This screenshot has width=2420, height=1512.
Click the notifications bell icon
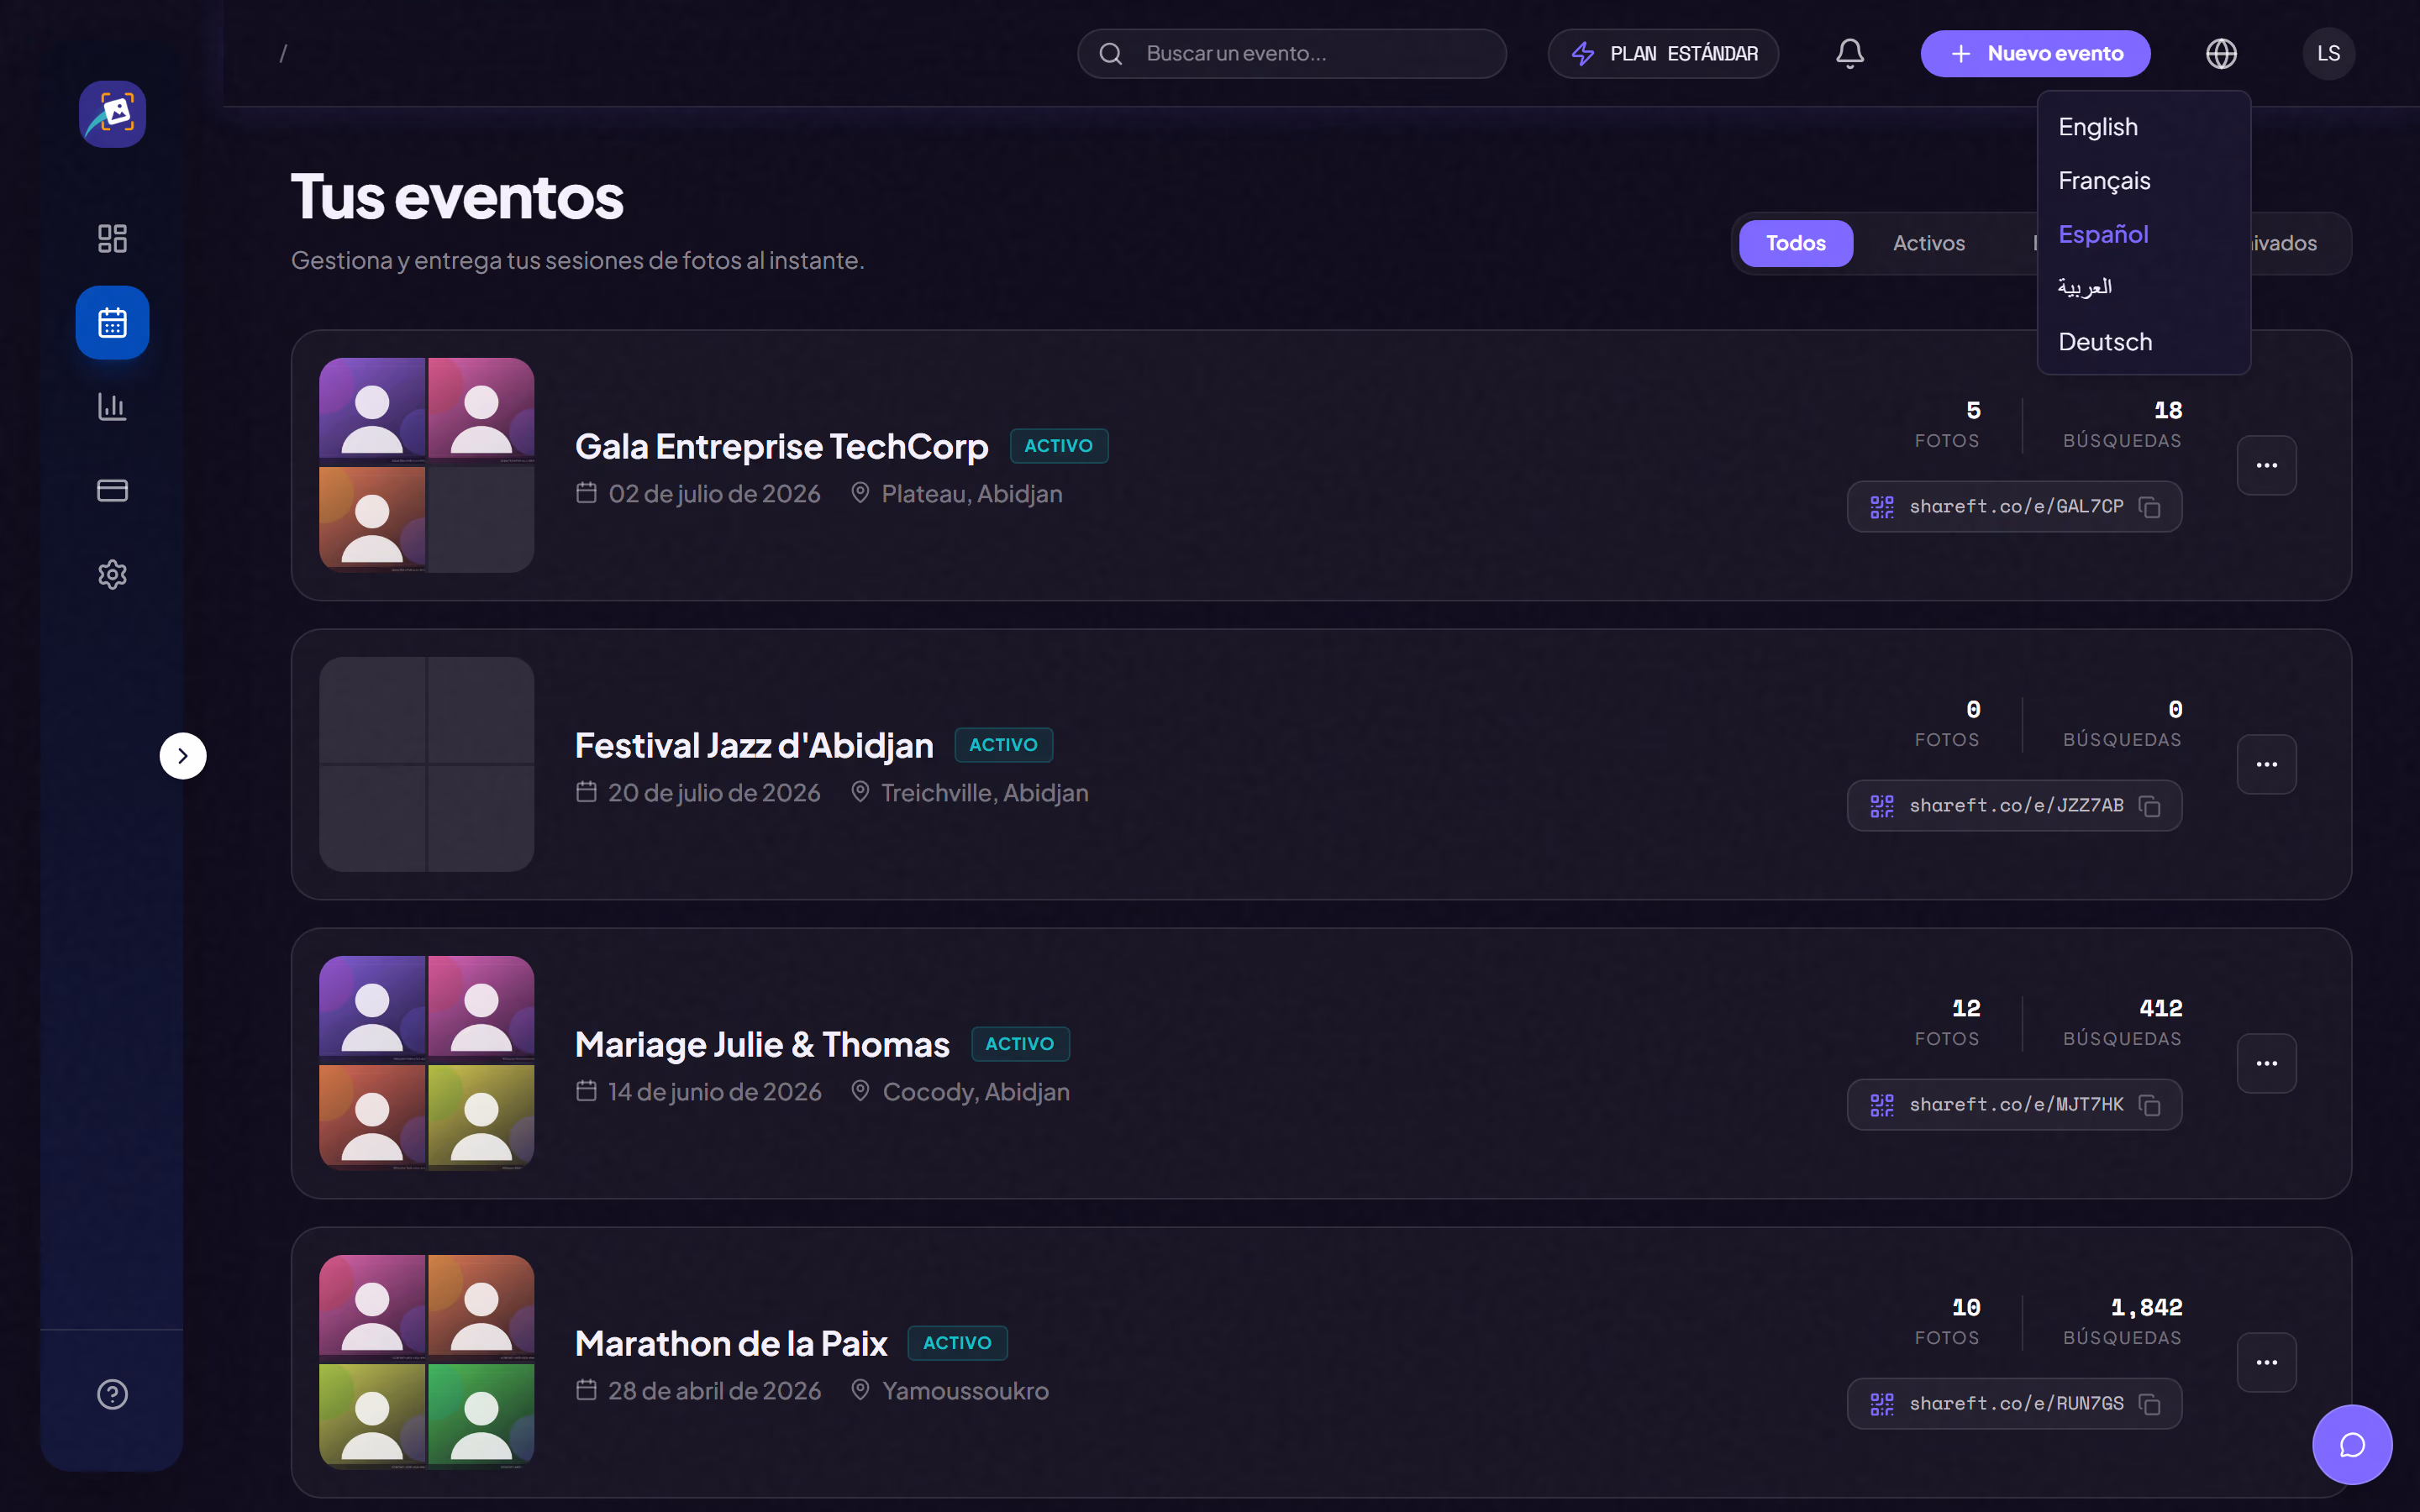click(x=1850, y=54)
